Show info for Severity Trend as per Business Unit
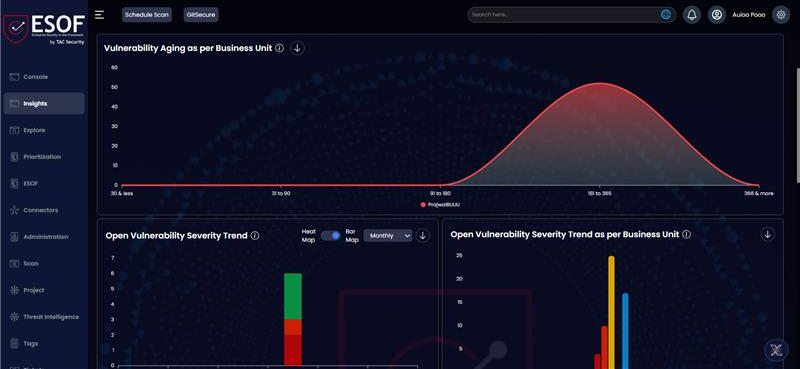The width and height of the screenshot is (800, 369). [x=687, y=234]
